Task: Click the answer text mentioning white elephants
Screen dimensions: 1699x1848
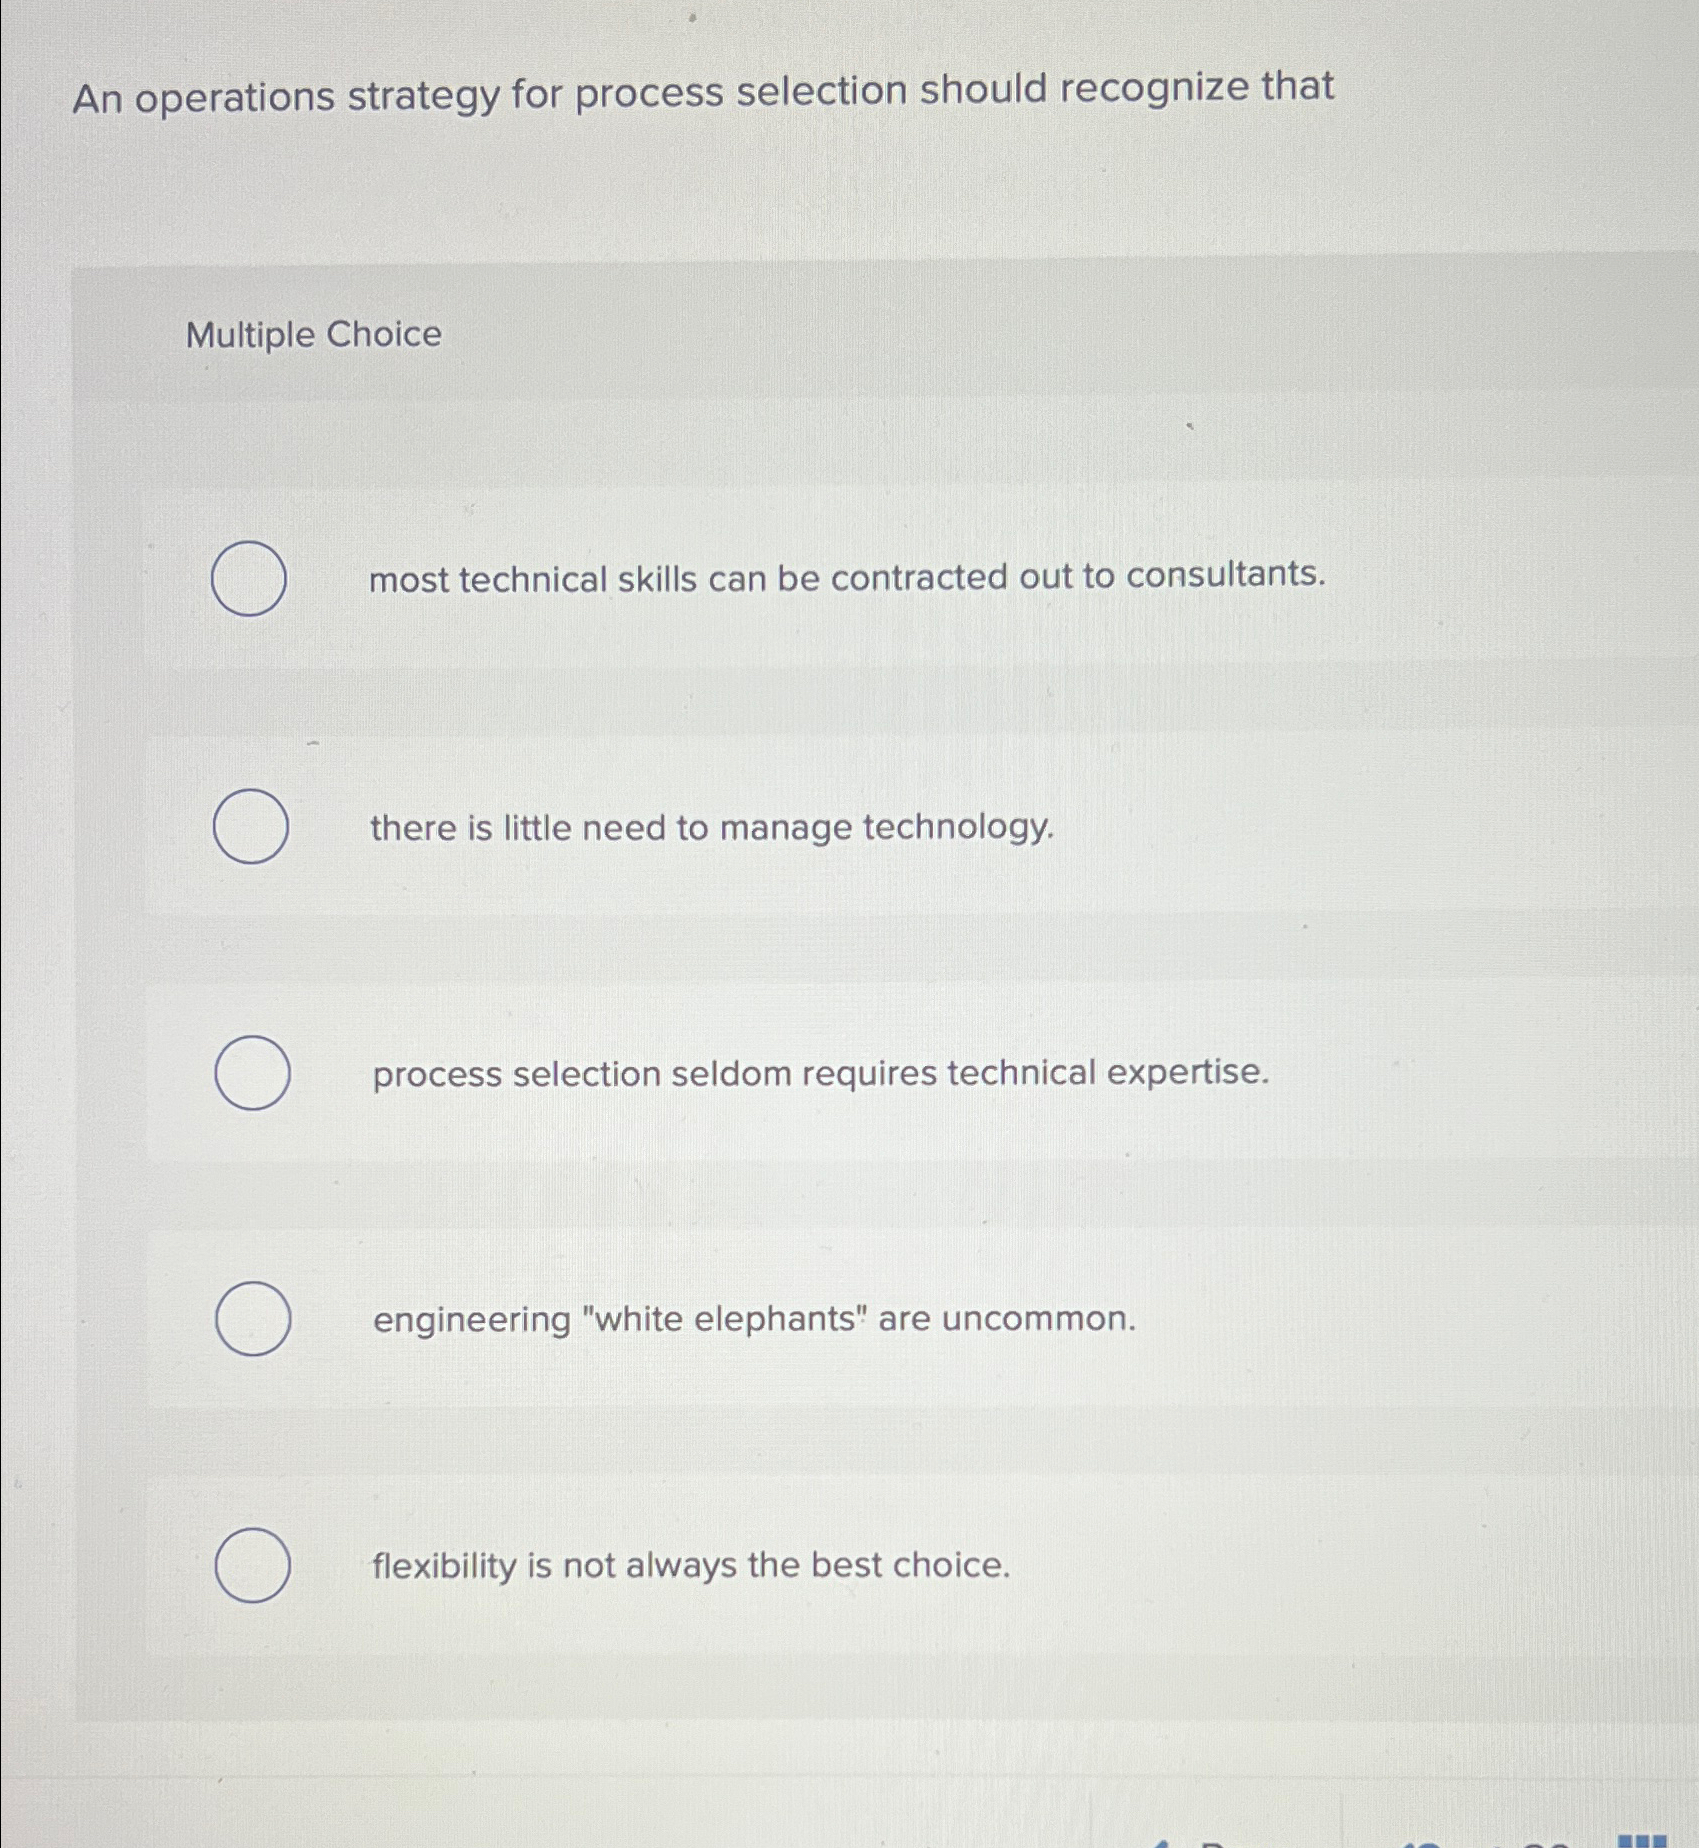Action: click(751, 1320)
